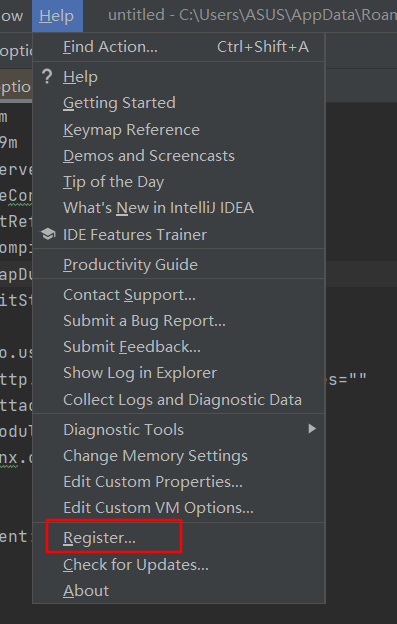Open What's New in IntelliJ IDEA

tap(179, 208)
